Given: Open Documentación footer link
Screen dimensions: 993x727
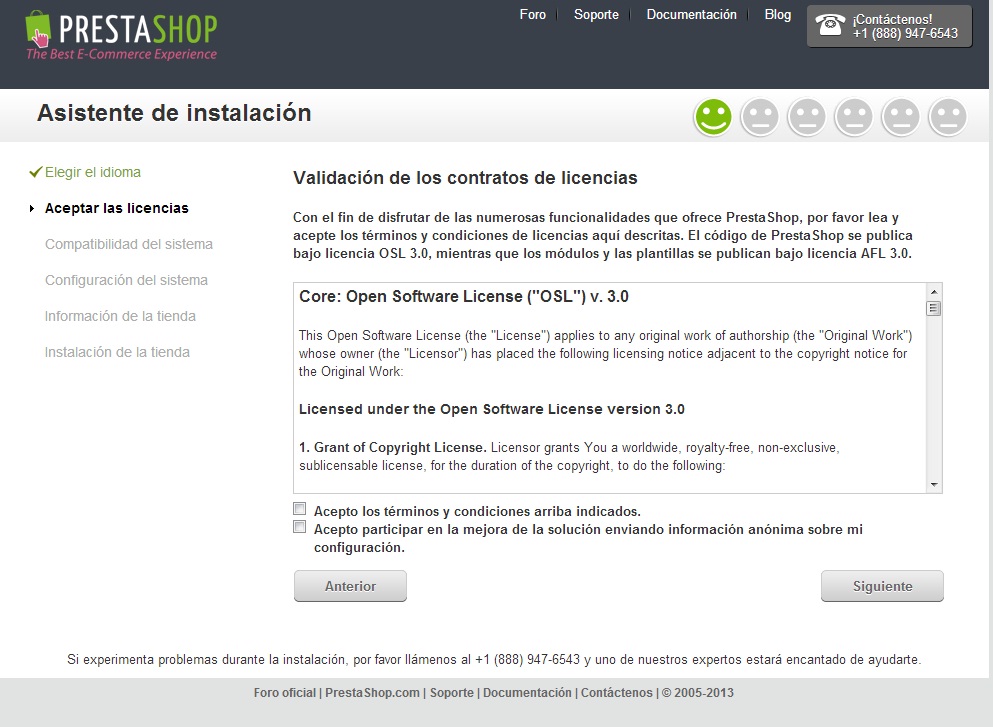Looking at the screenshot, I should pos(527,693).
